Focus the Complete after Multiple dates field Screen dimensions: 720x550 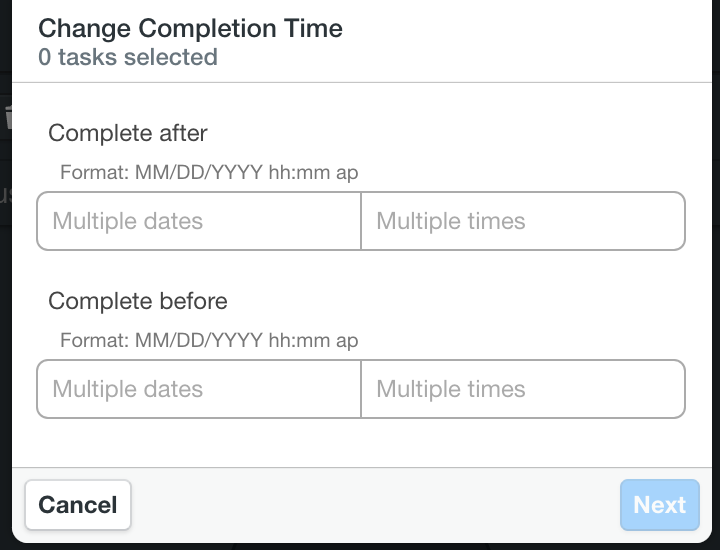coord(199,221)
